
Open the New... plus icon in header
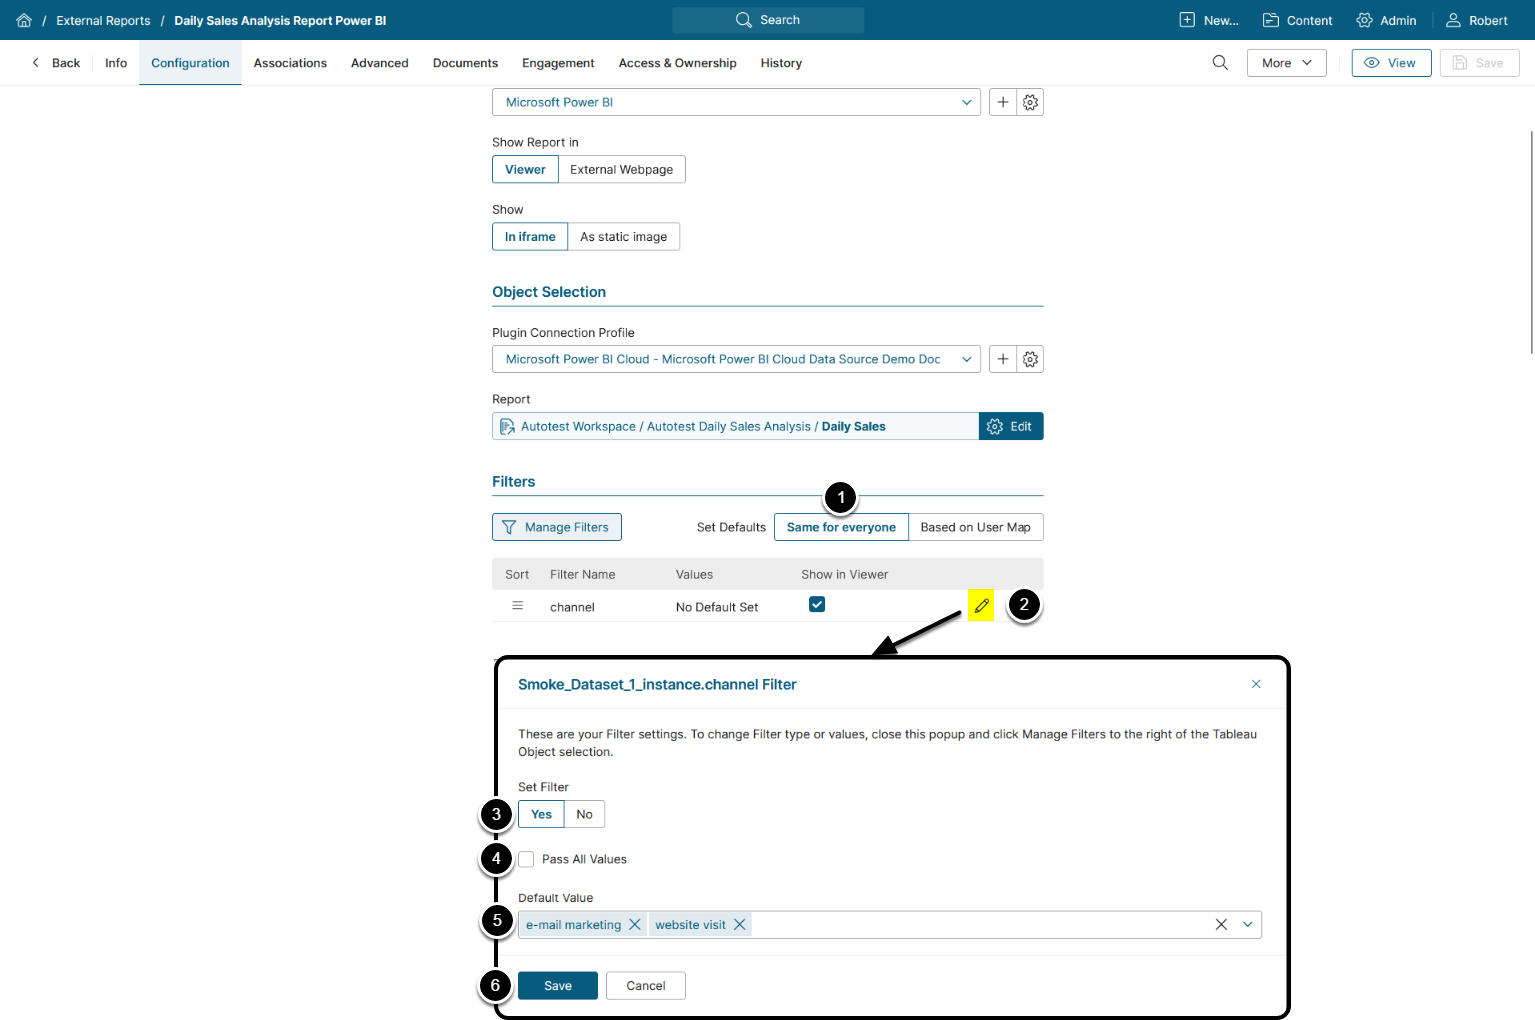point(1187,20)
